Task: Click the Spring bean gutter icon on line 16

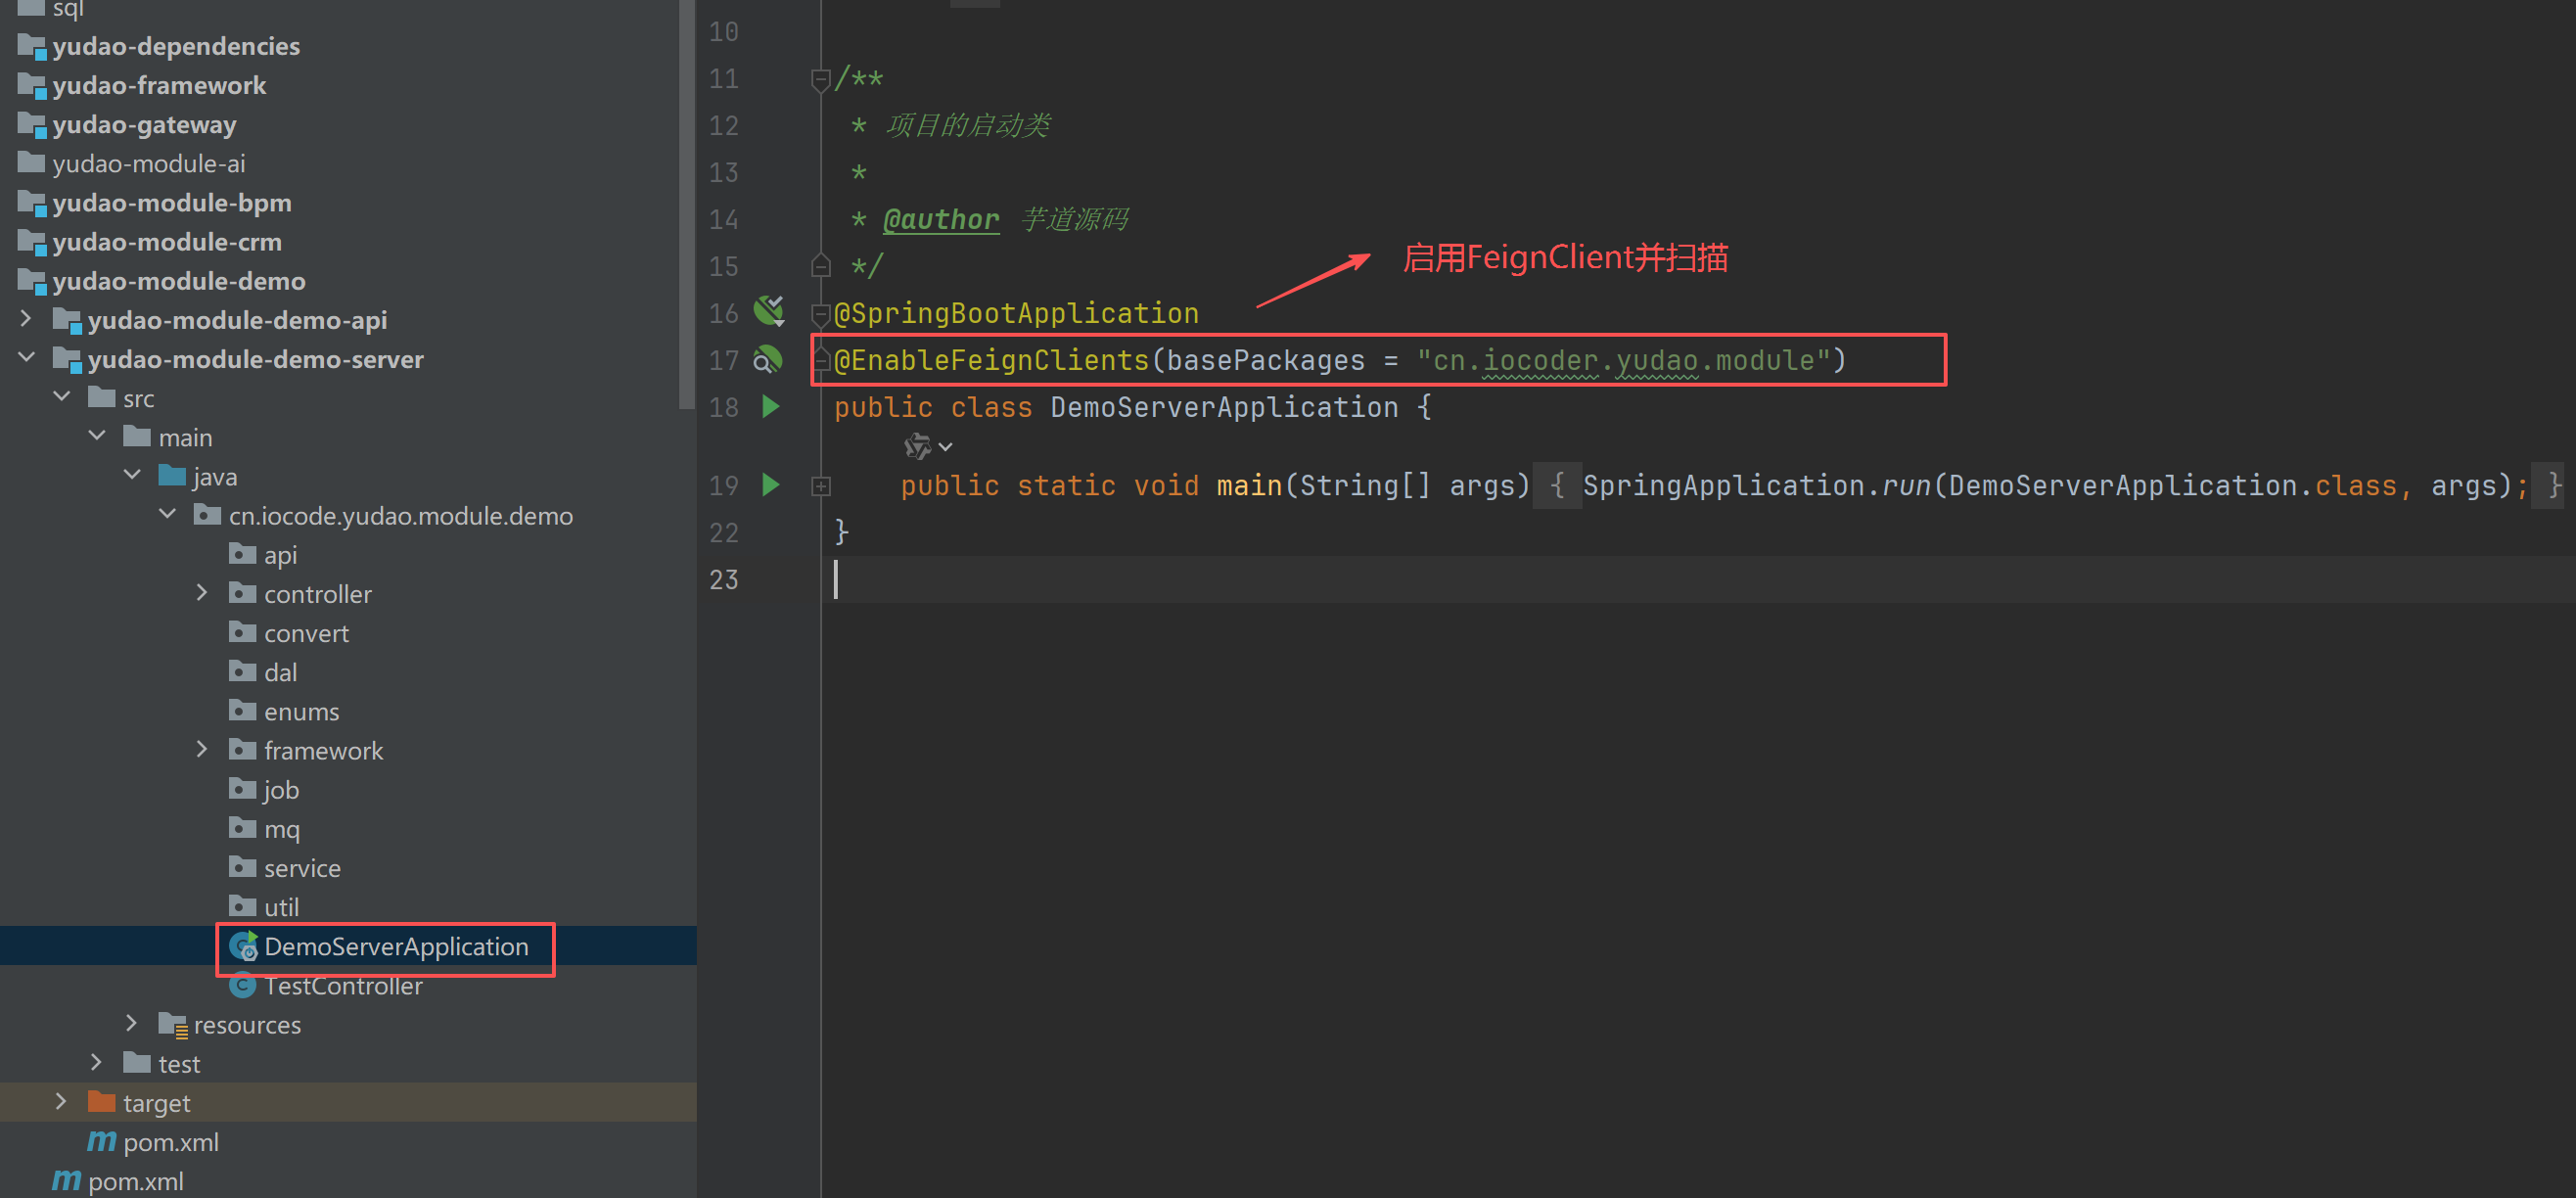Action: 768,311
